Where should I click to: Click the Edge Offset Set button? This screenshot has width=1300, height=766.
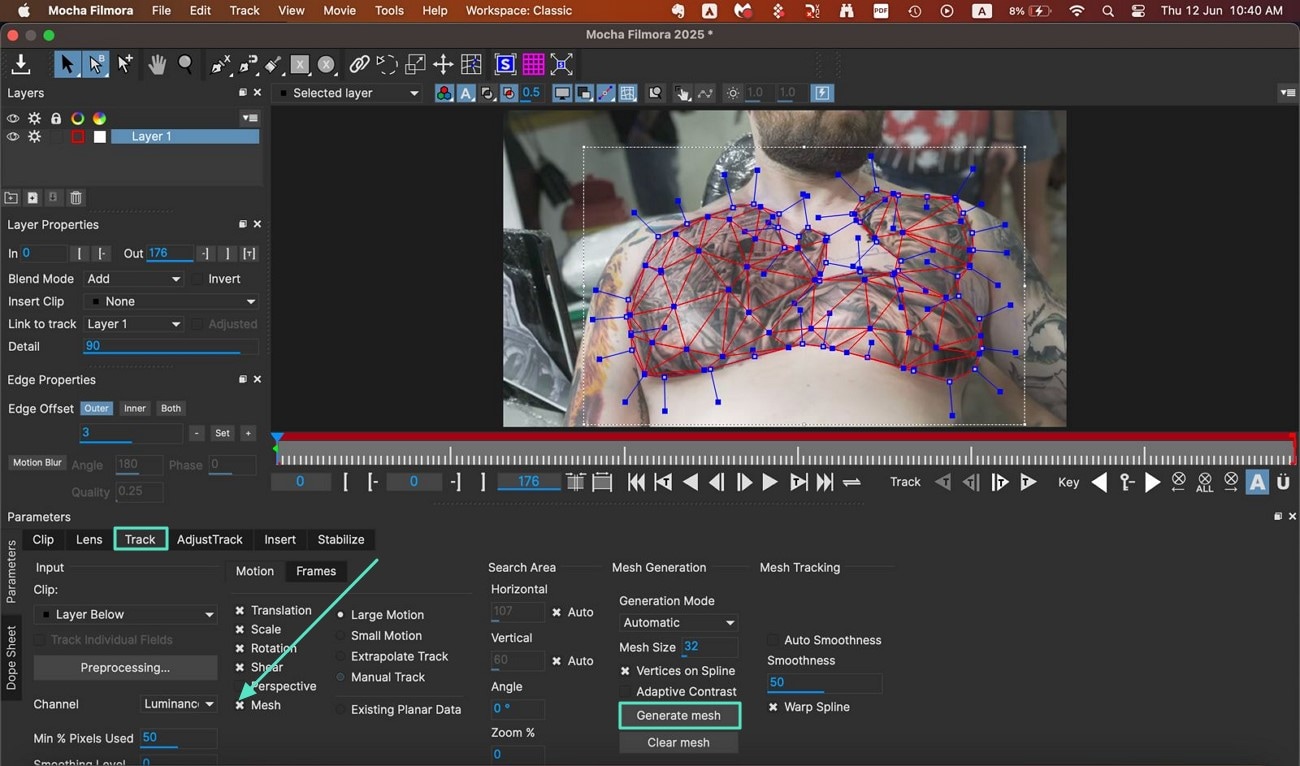[x=222, y=433]
